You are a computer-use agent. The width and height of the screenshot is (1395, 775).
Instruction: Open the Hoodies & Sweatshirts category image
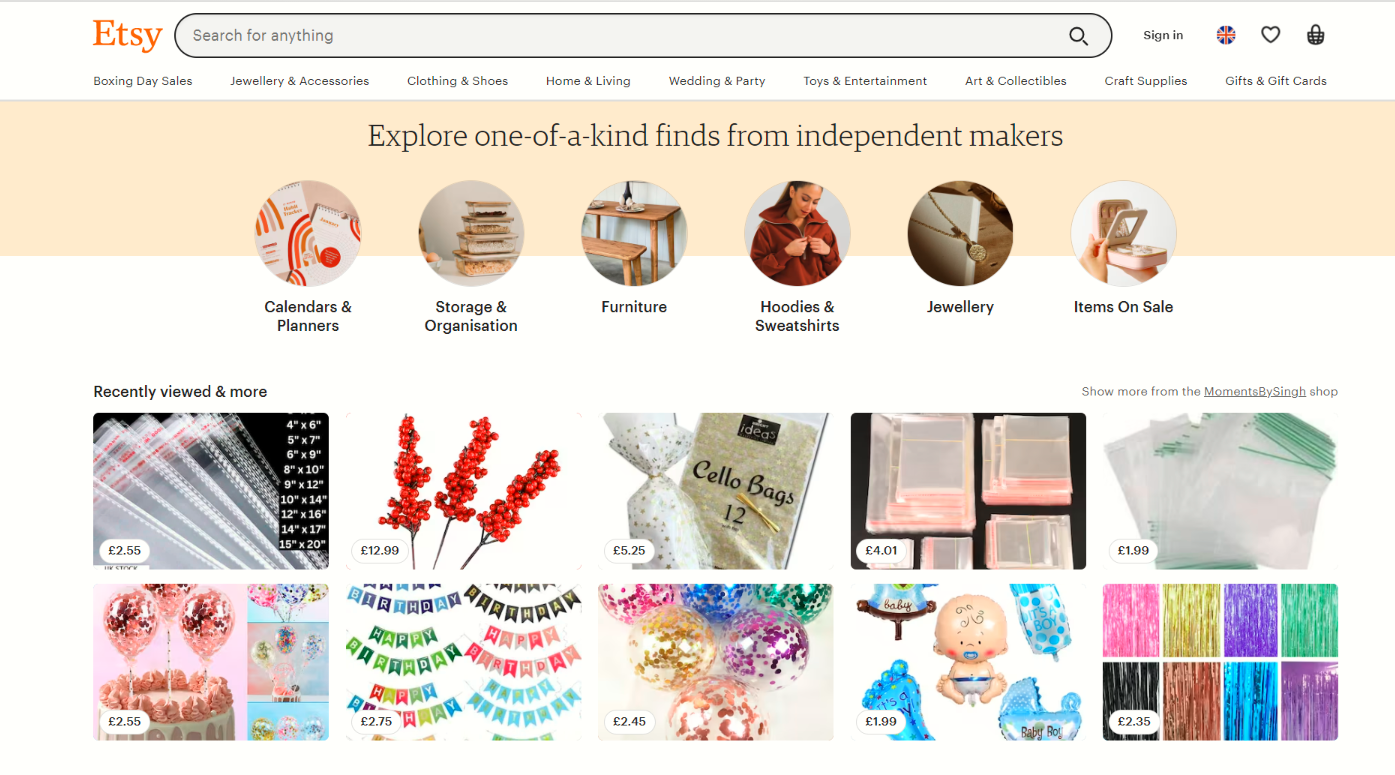[x=797, y=233]
